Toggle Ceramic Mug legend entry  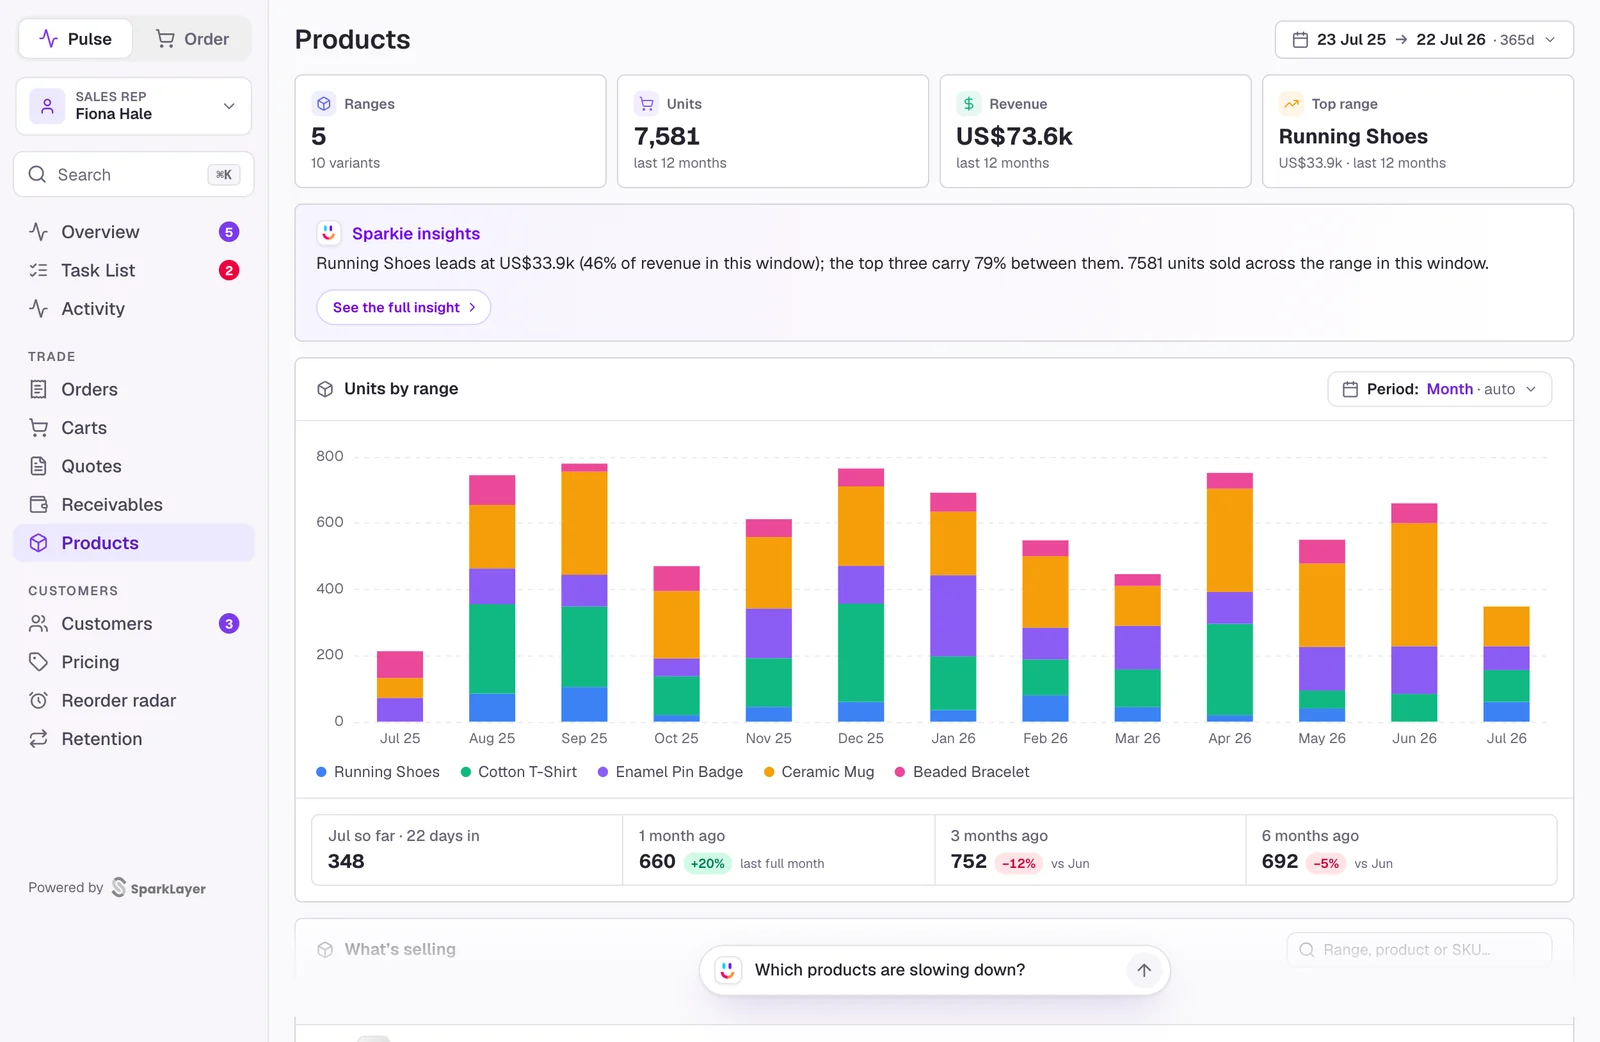[x=819, y=772]
